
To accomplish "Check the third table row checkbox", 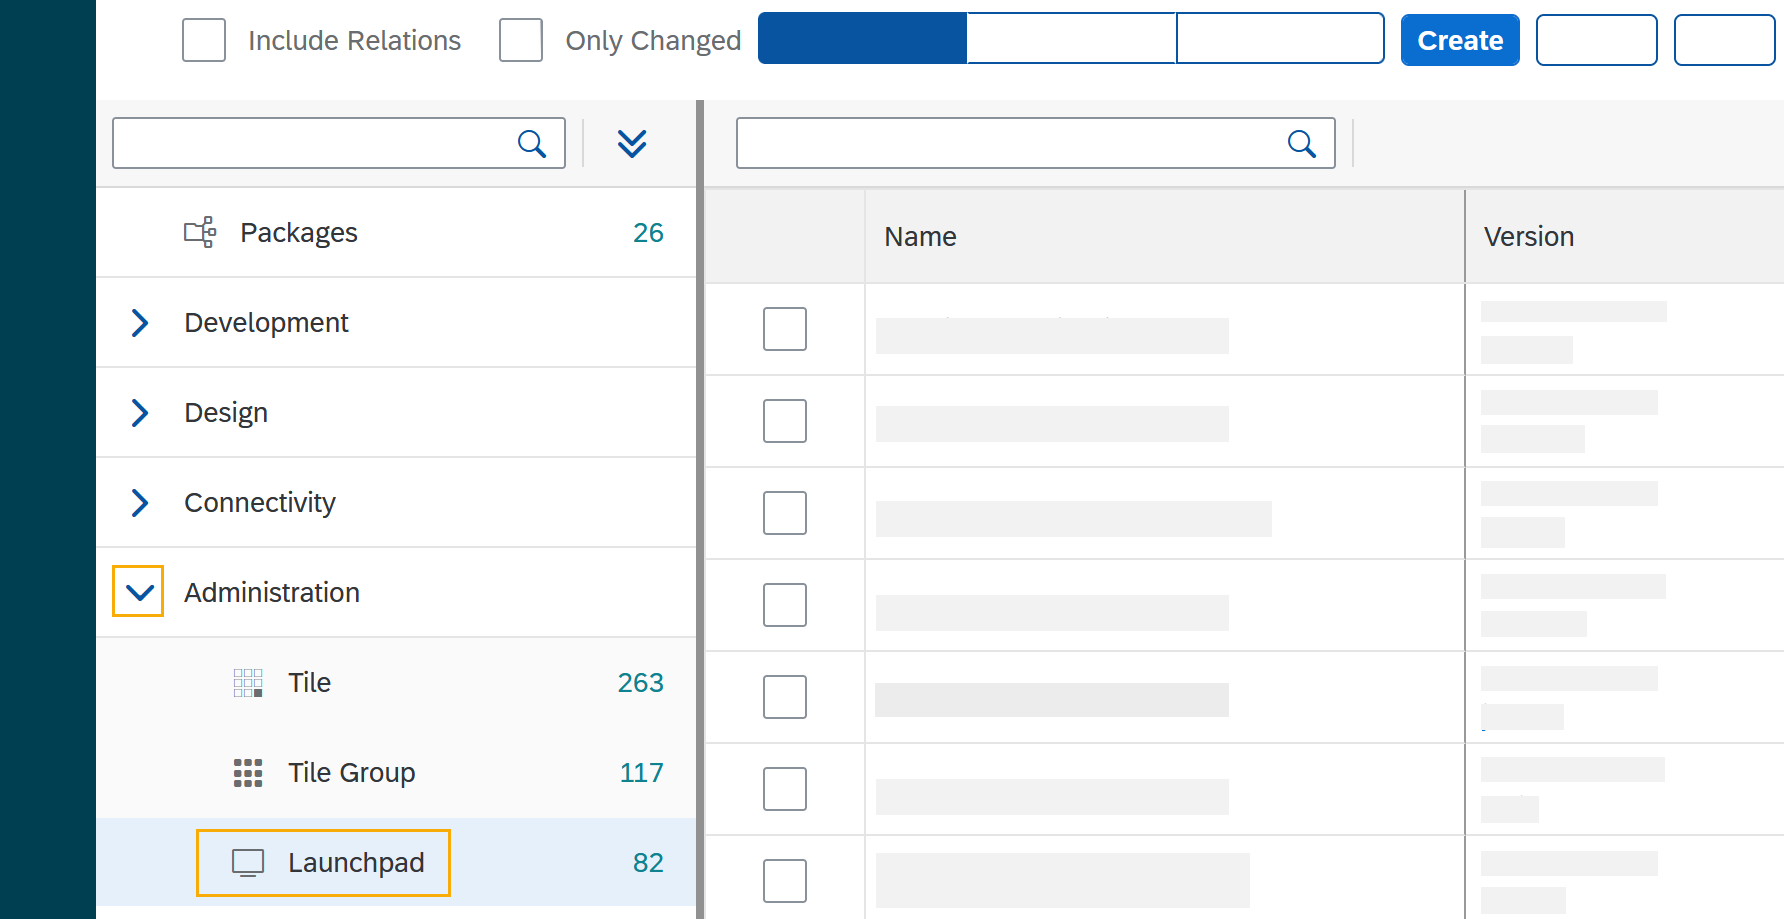I will click(785, 513).
